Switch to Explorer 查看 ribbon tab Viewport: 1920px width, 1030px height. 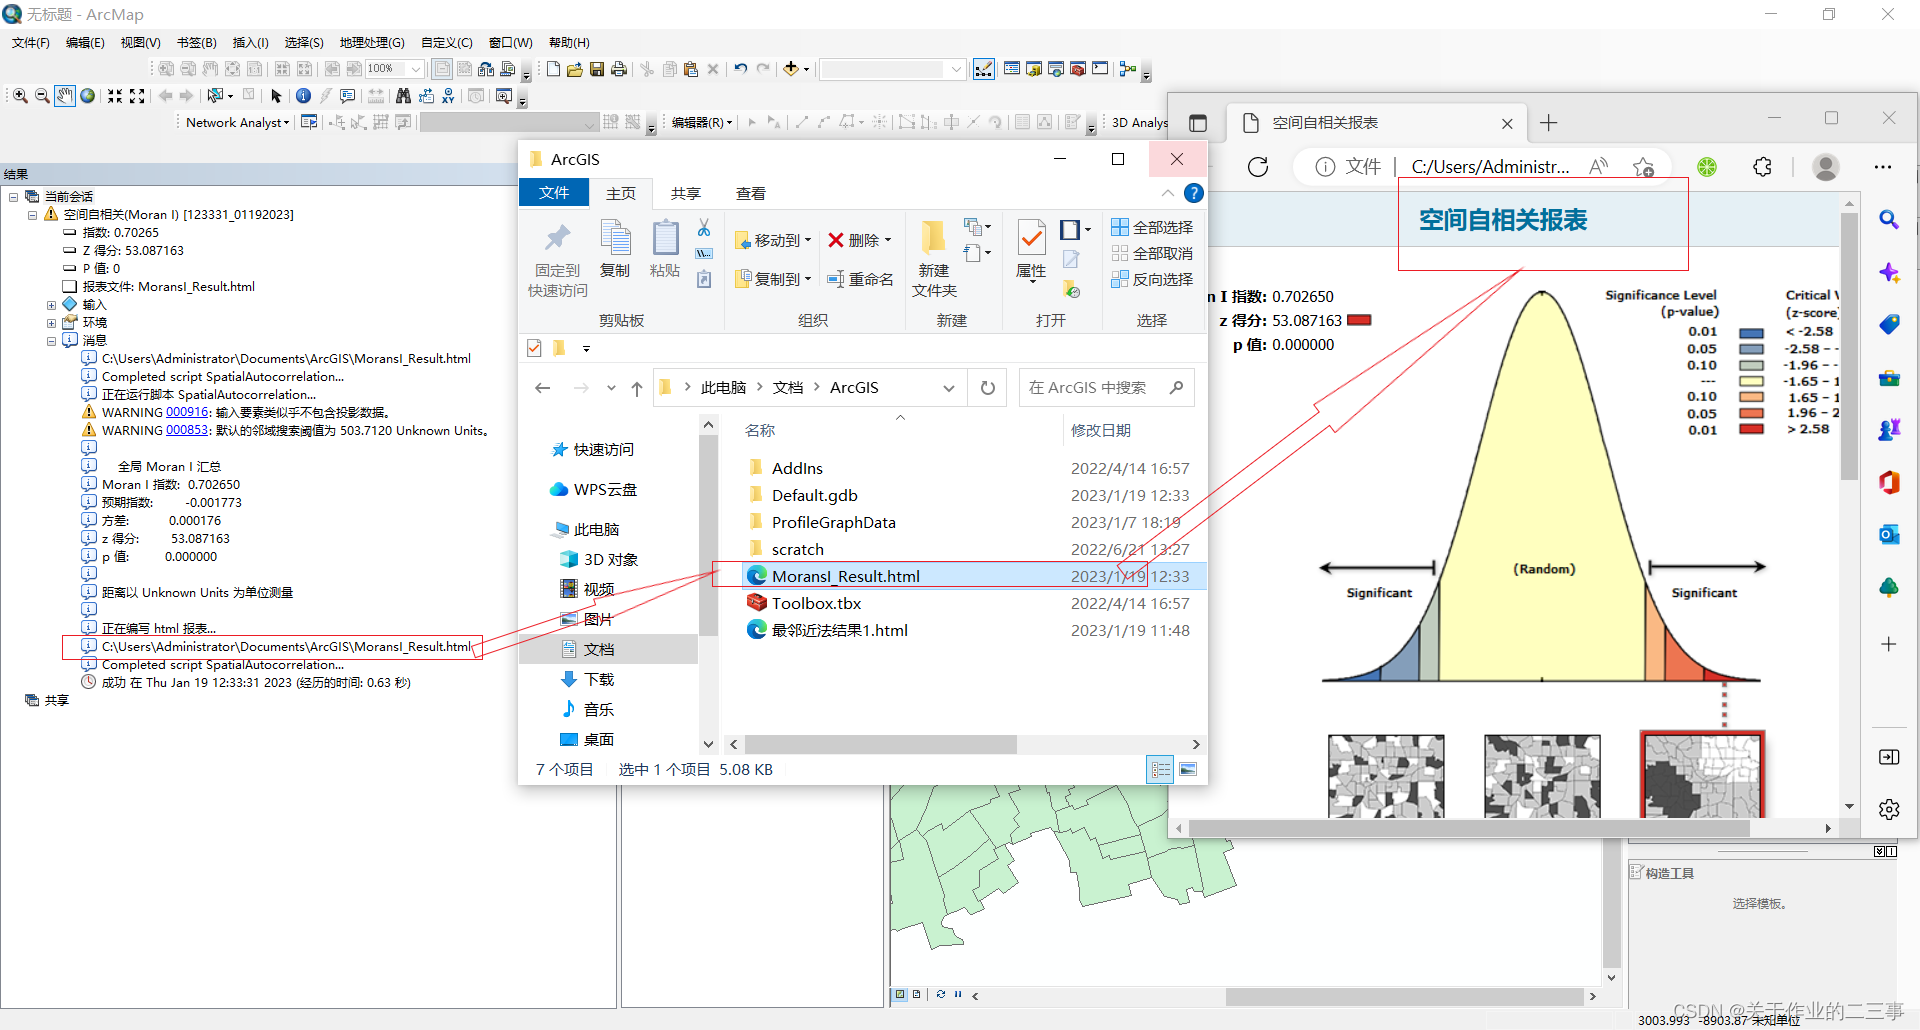tap(751, 193)
